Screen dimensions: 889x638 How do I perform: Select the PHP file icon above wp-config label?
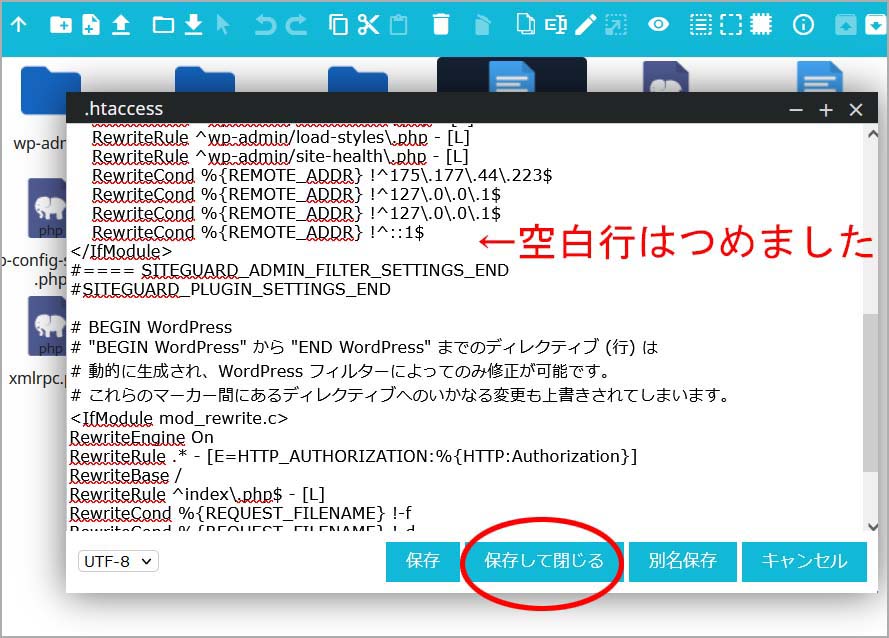coord(47,208)
